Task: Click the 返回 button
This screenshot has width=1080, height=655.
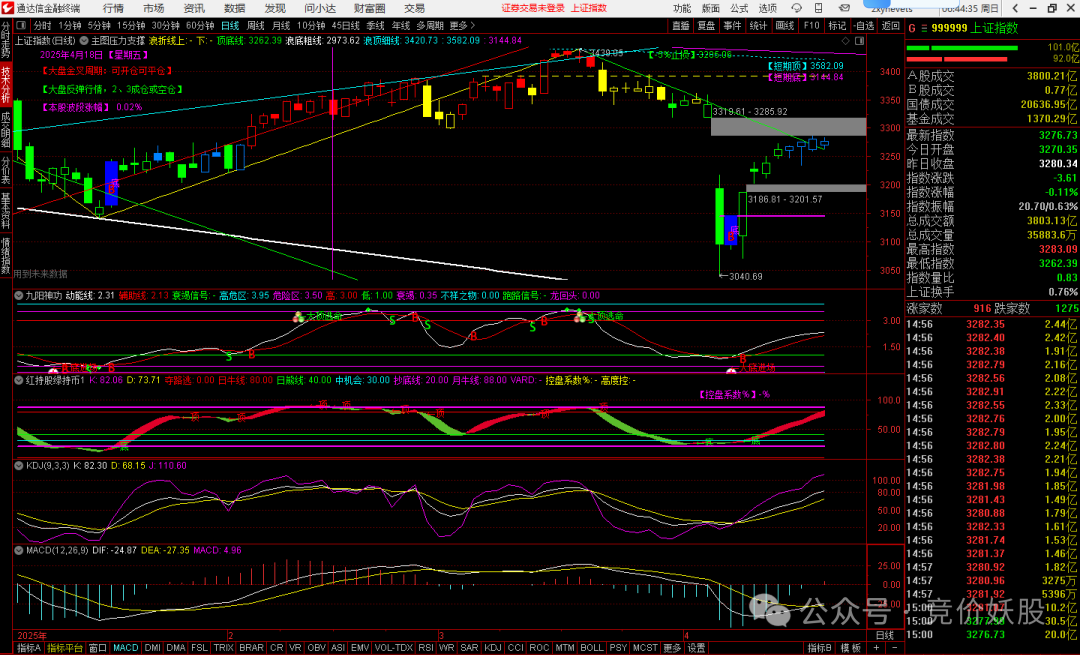Action: 891,25
